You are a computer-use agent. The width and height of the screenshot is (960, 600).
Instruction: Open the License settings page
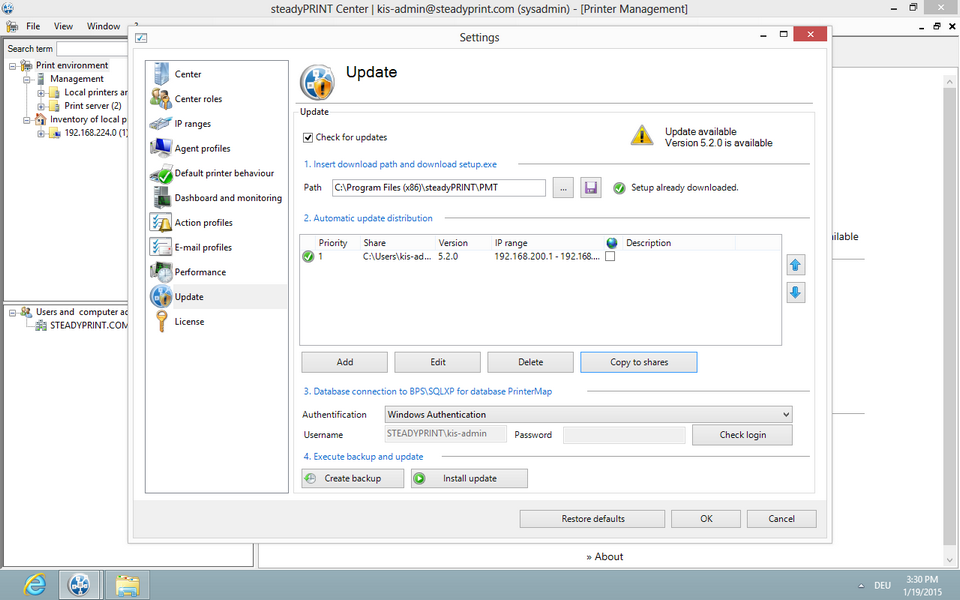coord(189,322)
